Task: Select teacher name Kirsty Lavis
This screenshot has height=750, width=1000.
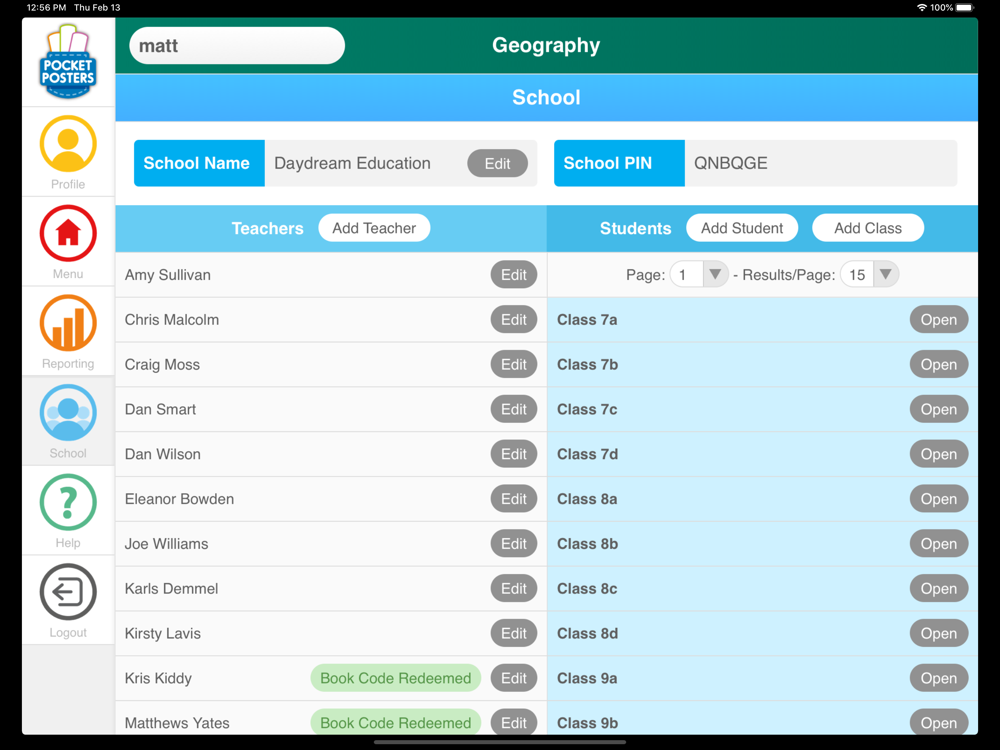Action: pos(163,633)
